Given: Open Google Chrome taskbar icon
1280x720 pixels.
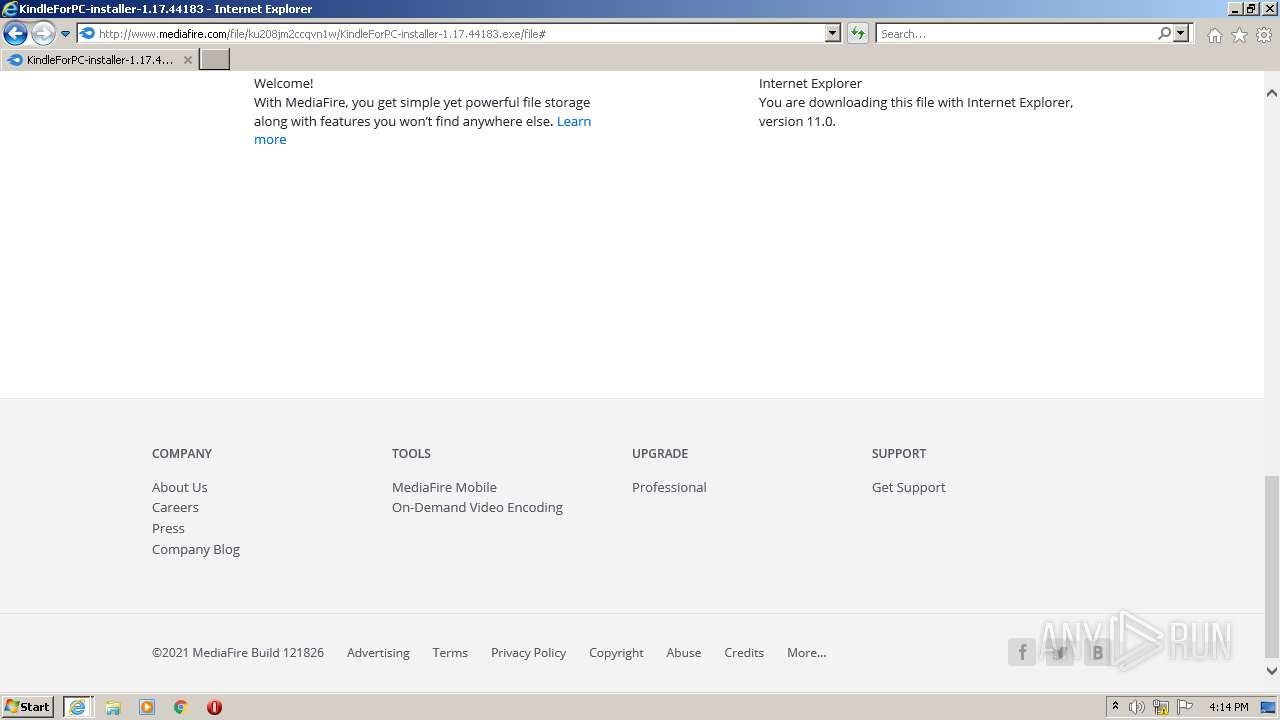Looking at the screenshot, I should [180, 707].
